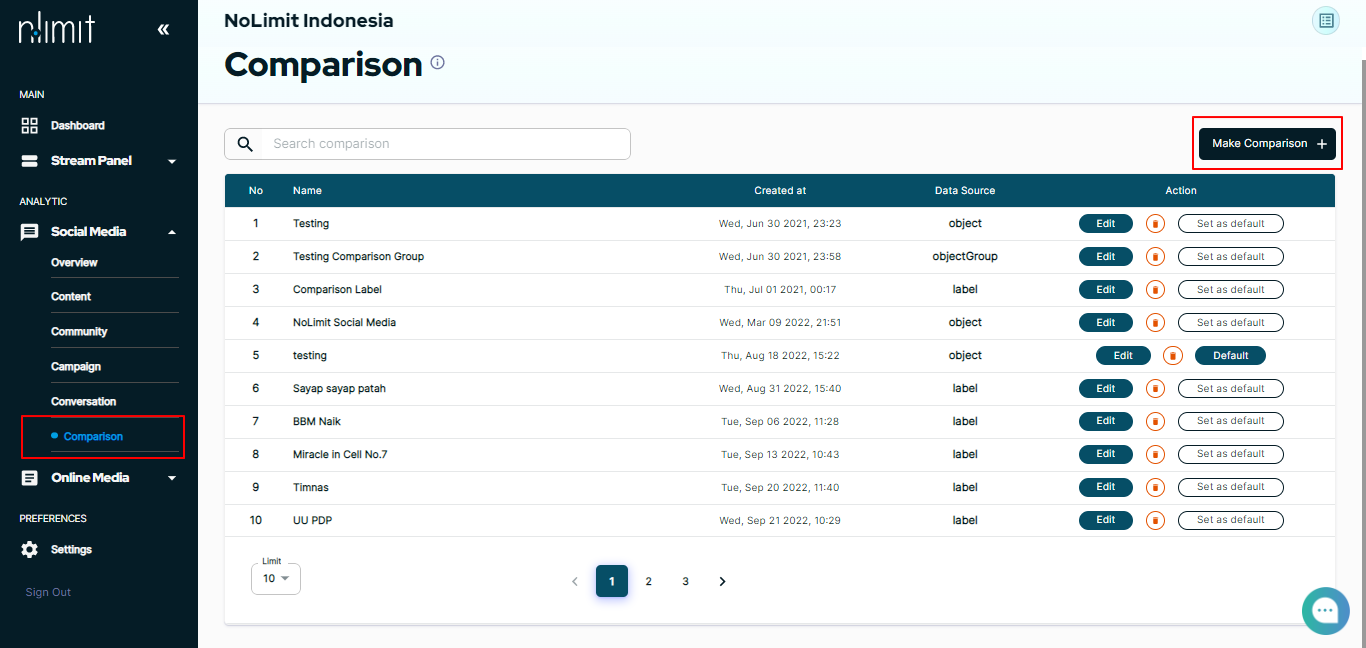1366x648 pixels.
Task: Edit the Testing Comparison Group
Action: pos(1106,257)
